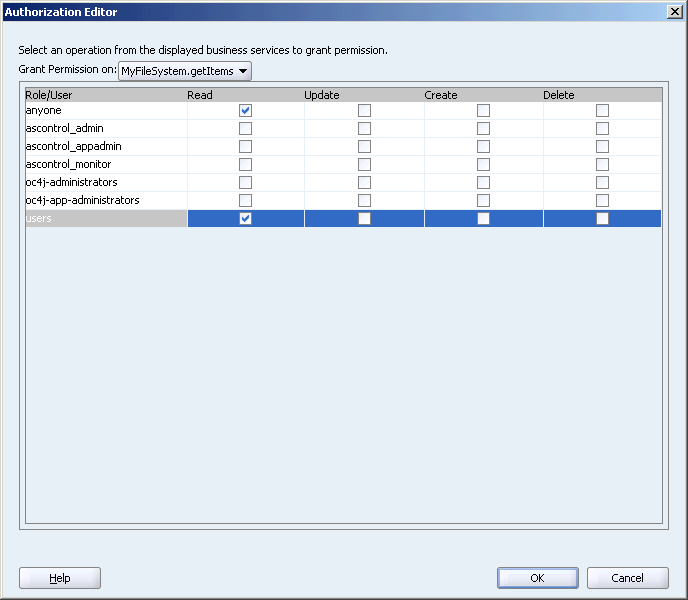This screenshot has height=600, width=688.
Task: Check Create for oc4j-administrators
Action: pos(483,183)
